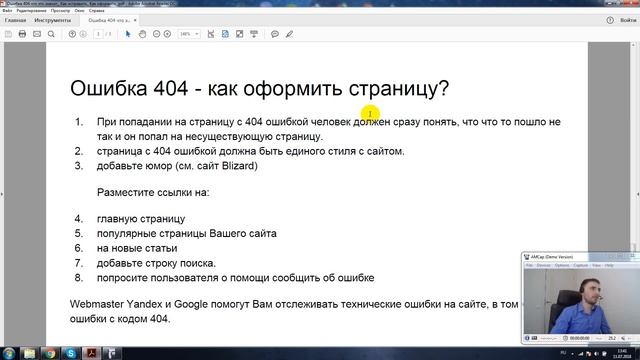Switch to the Главная tab
This screenshot has width=640, height=360.
16,20
